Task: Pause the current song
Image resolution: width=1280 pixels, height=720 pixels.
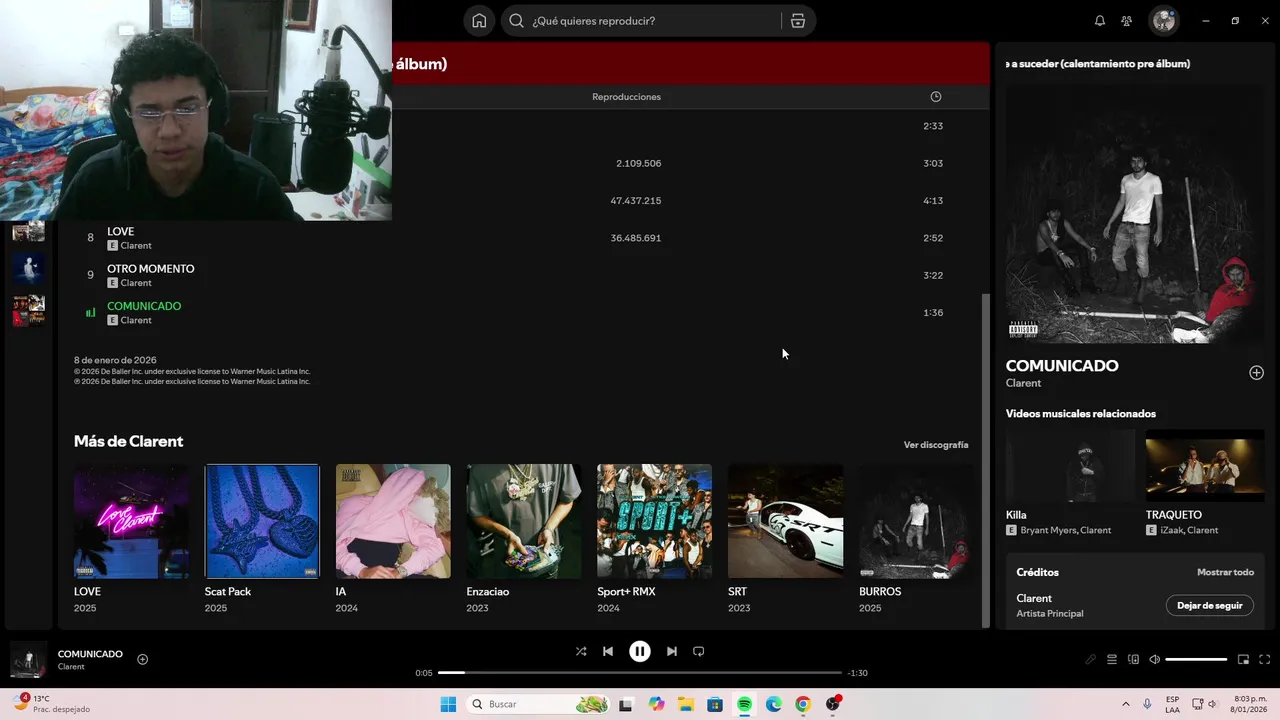Action: 640,651
